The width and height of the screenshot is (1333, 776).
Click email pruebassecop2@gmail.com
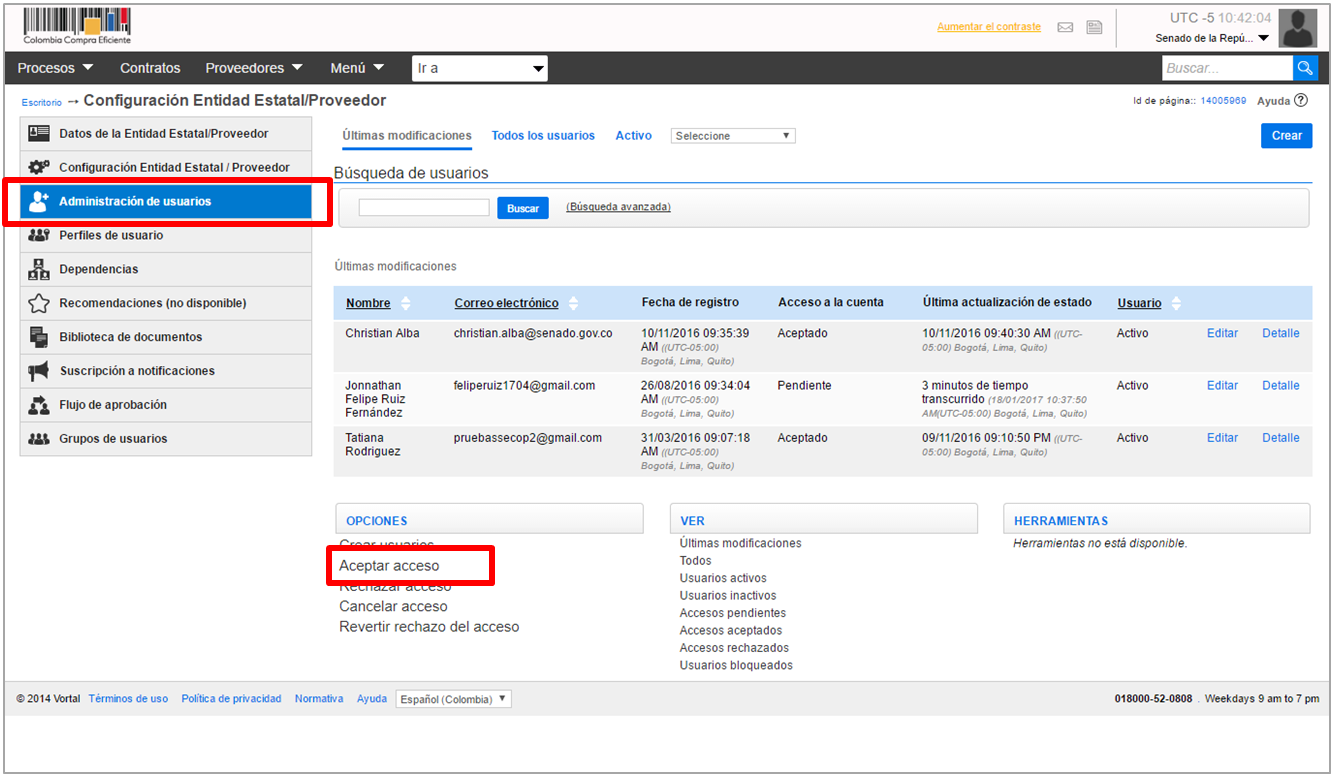[x=528, y=437]
